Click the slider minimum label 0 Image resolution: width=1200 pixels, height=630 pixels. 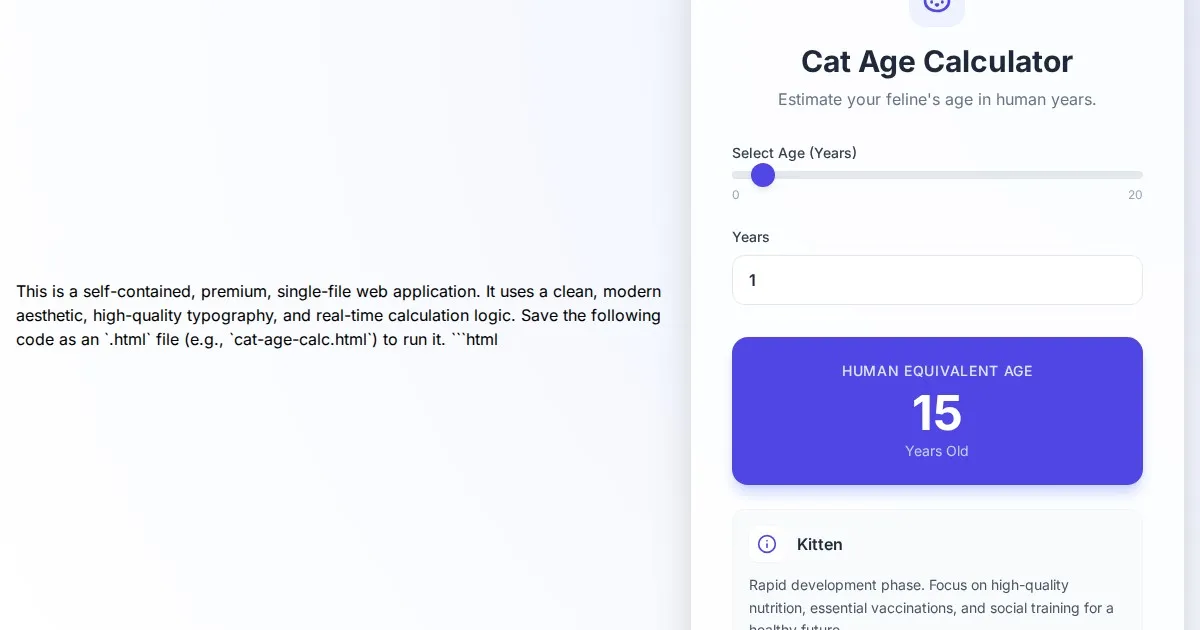(736, 195)
